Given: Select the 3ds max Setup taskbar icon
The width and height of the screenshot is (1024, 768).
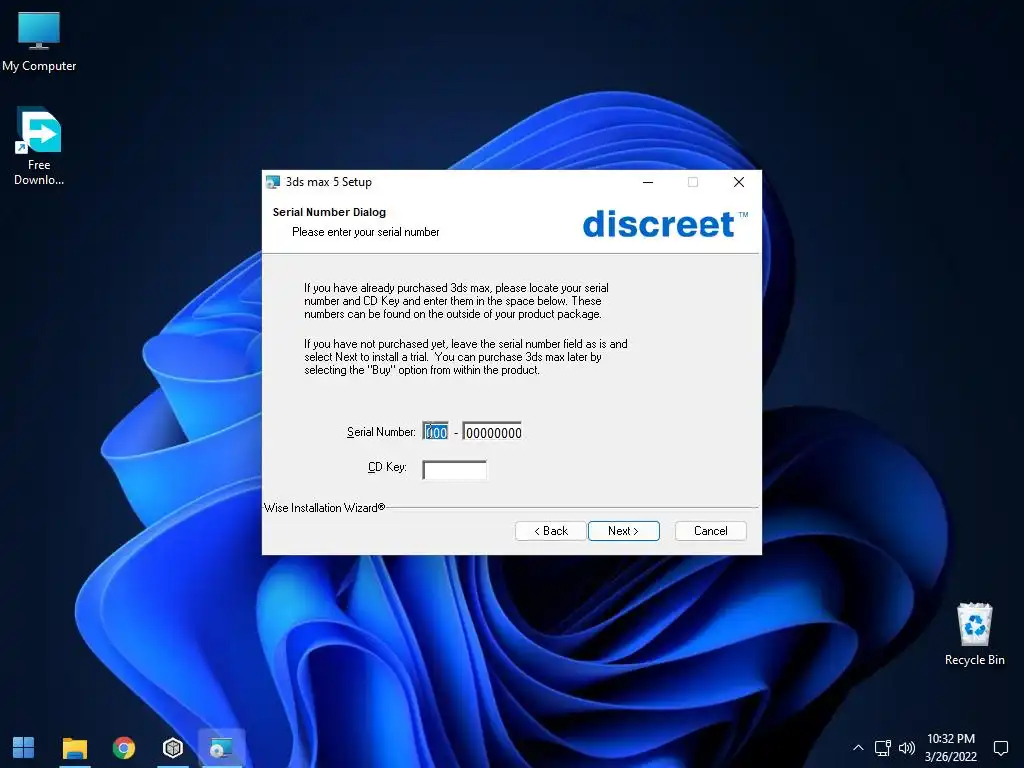Looking at the screenshot, I should click(221, 748).
